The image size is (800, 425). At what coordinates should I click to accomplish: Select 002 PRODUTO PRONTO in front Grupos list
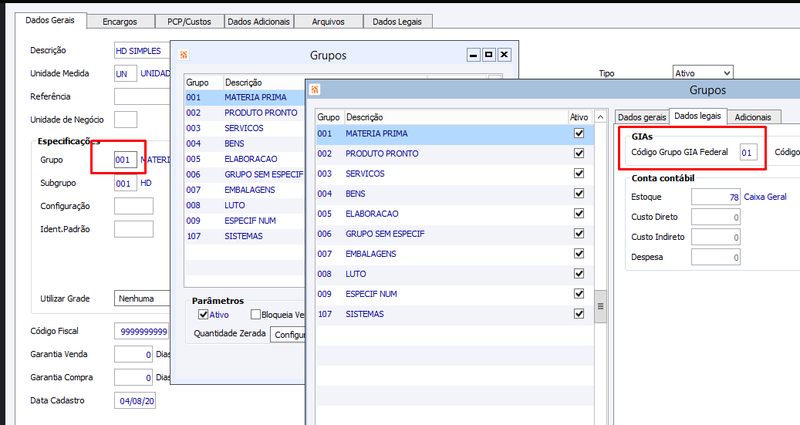point(455,153)
